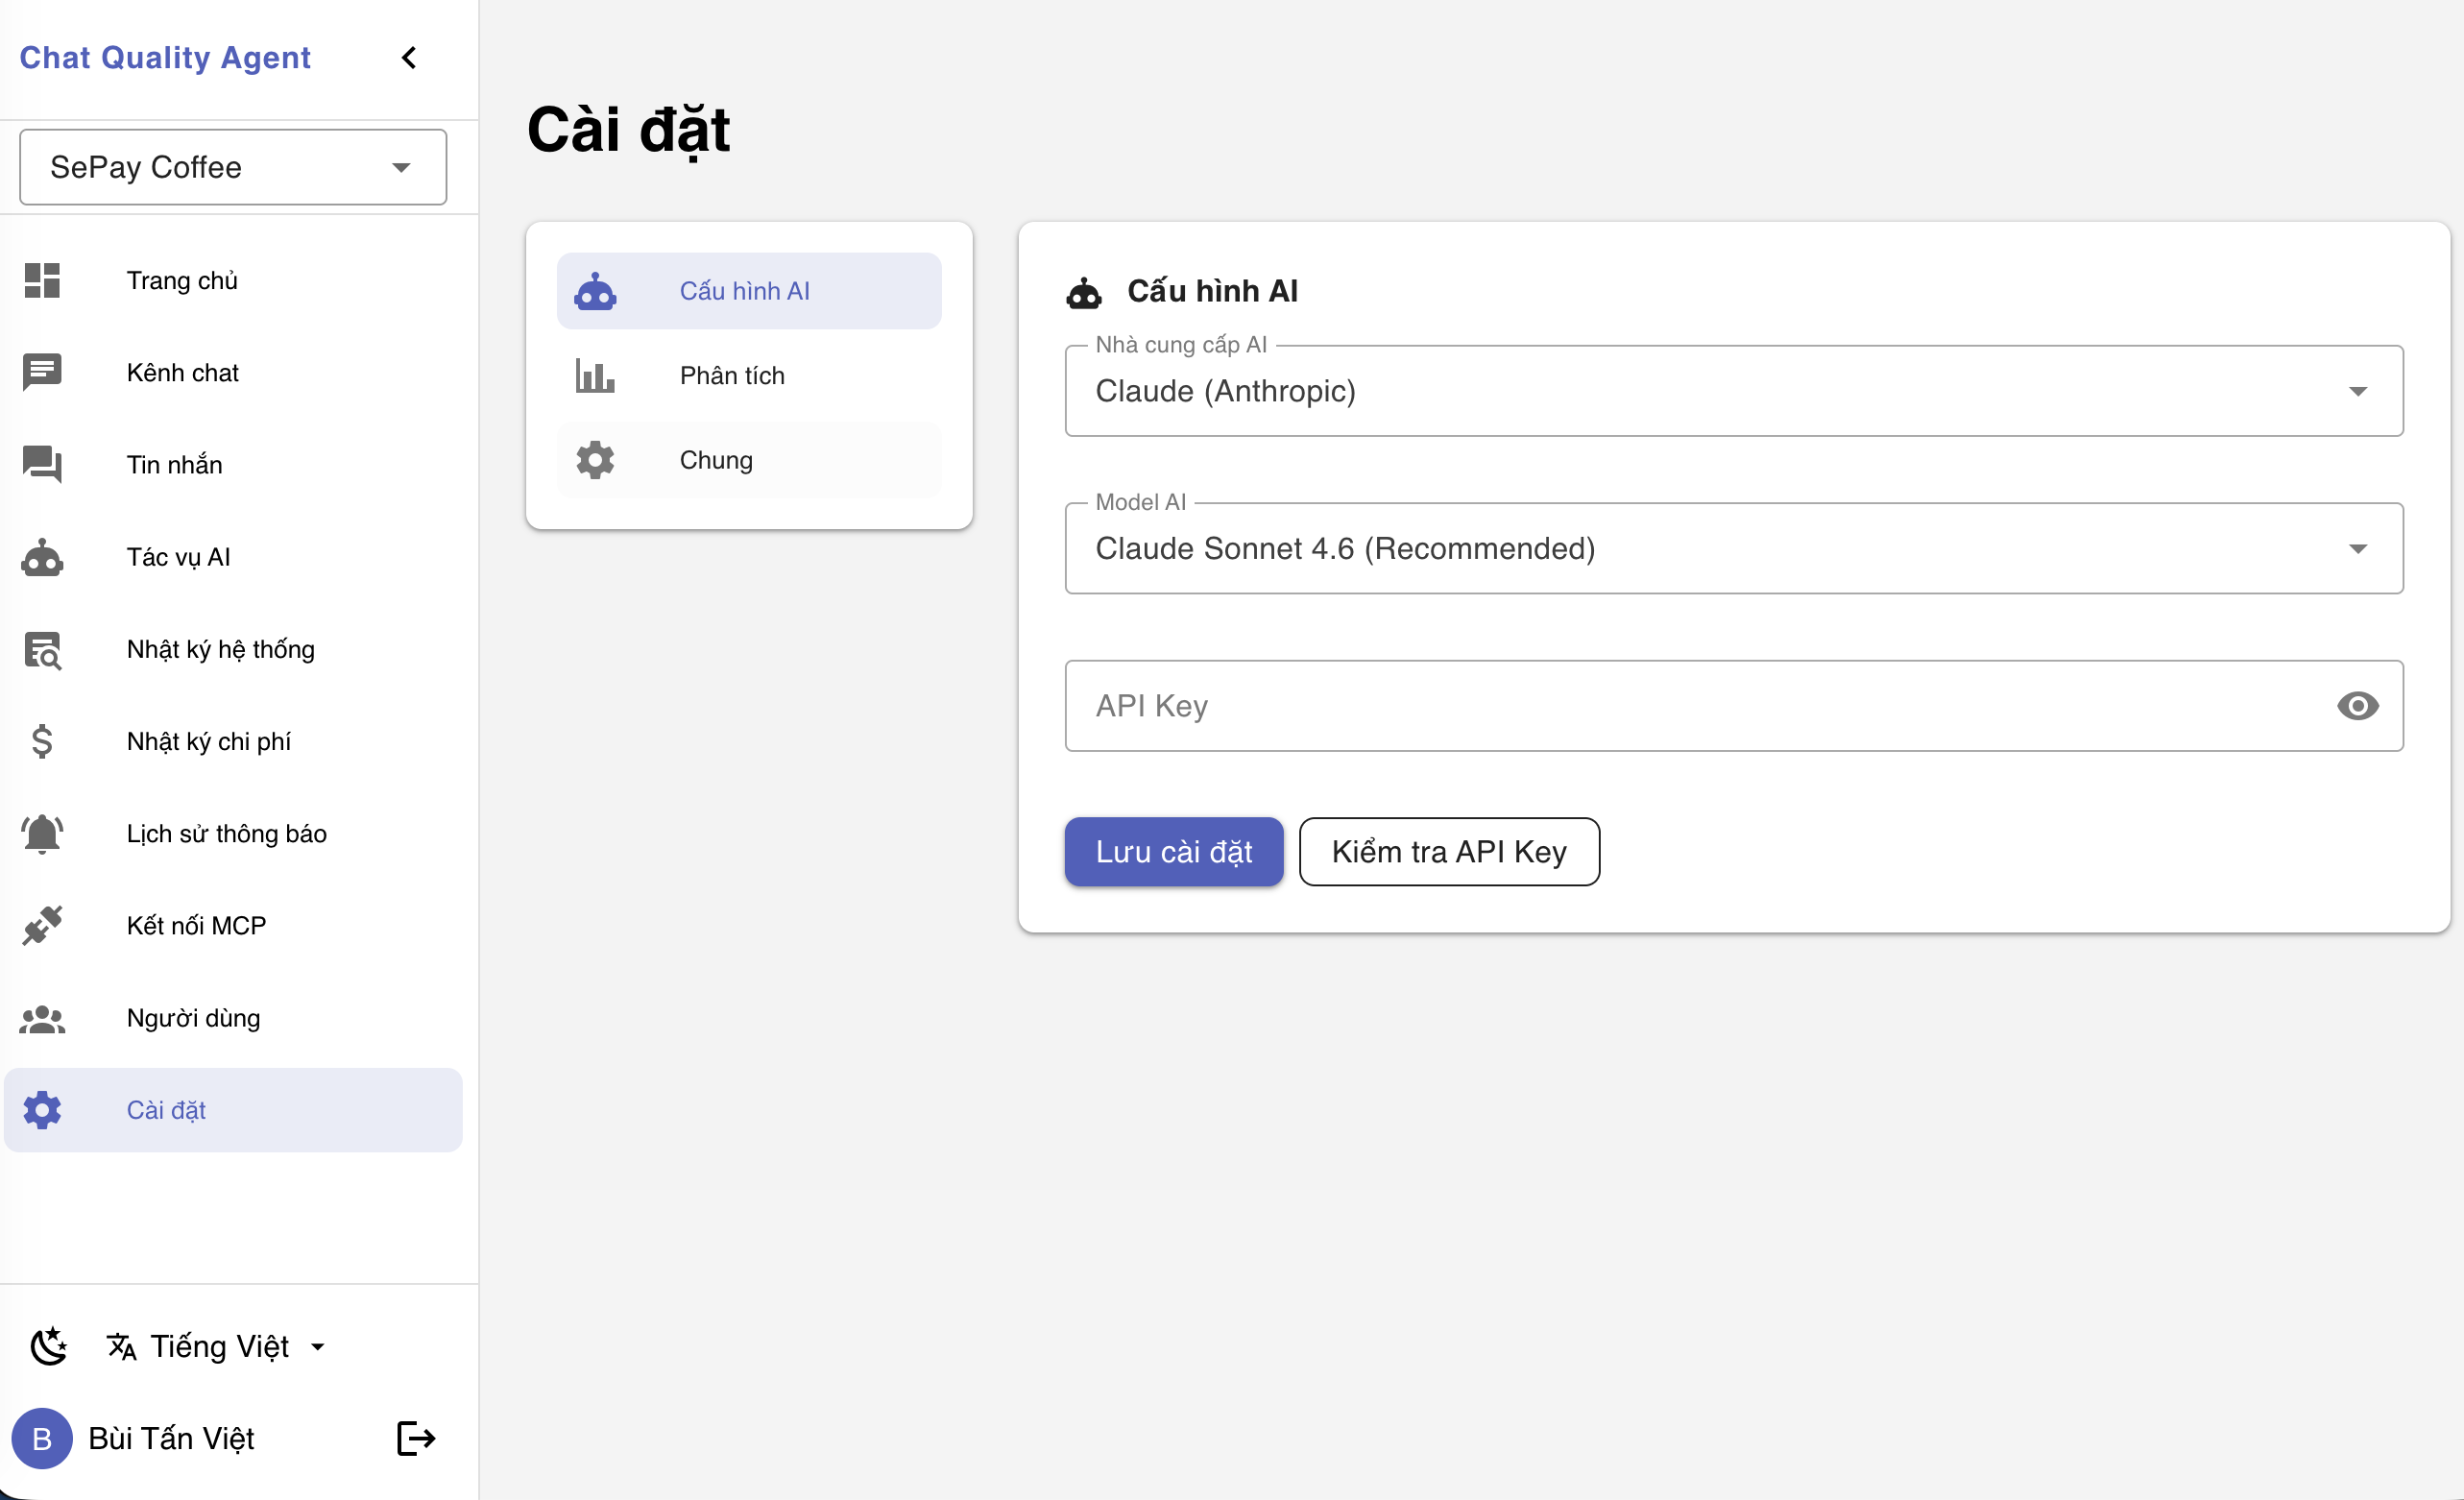Open the SePay Coffee workspace dropdown
Viewport: 2464px width, 1500px height.
(233, 167)
